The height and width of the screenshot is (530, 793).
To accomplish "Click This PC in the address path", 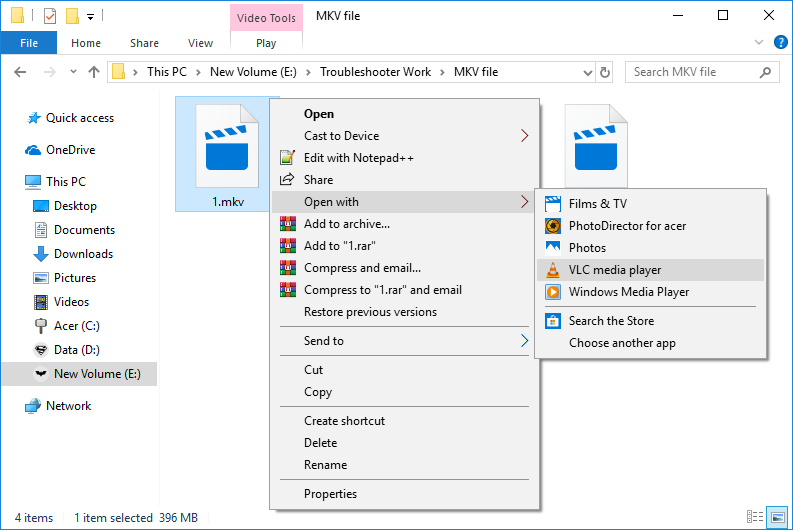I will (x=167, y=72).
